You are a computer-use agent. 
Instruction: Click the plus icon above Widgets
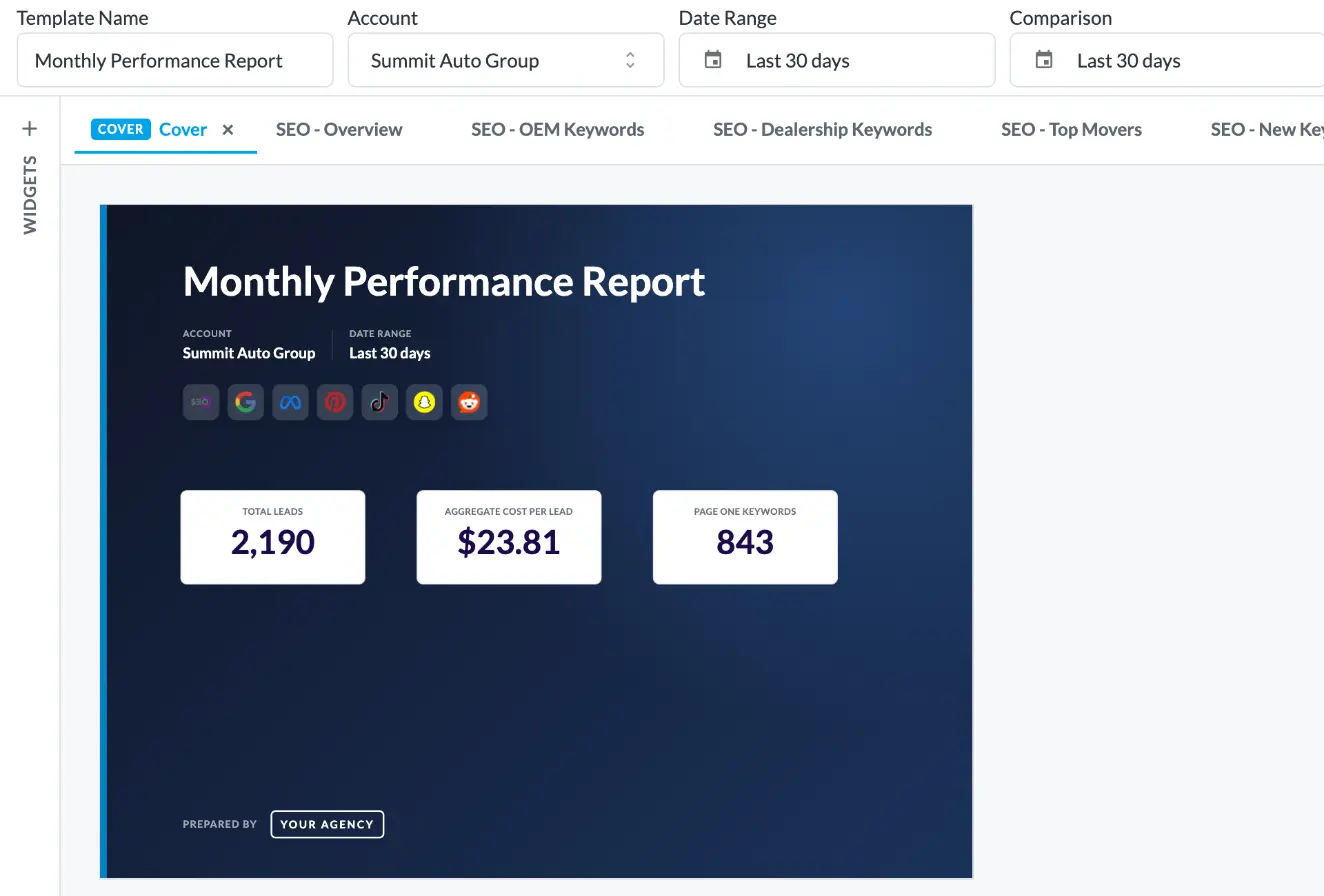click(x=30, y=128)
